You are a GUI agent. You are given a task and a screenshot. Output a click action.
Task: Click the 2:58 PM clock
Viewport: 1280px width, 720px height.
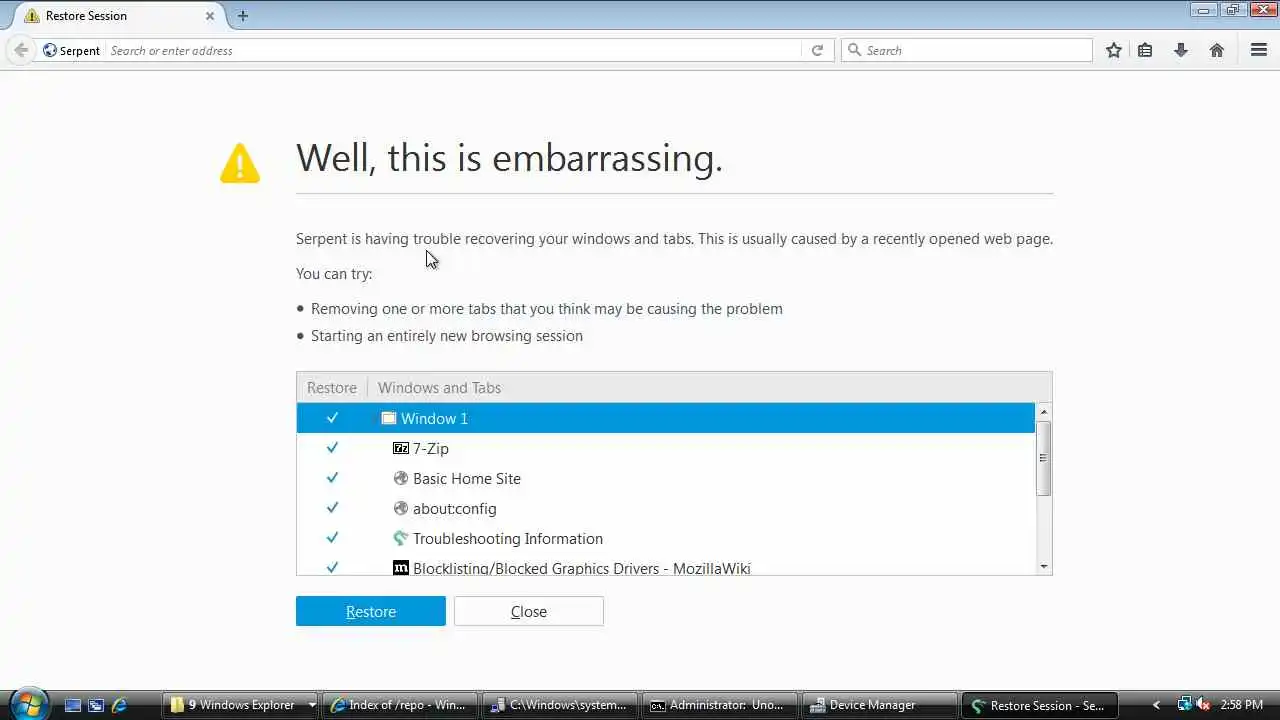[x=1242, y=705]
